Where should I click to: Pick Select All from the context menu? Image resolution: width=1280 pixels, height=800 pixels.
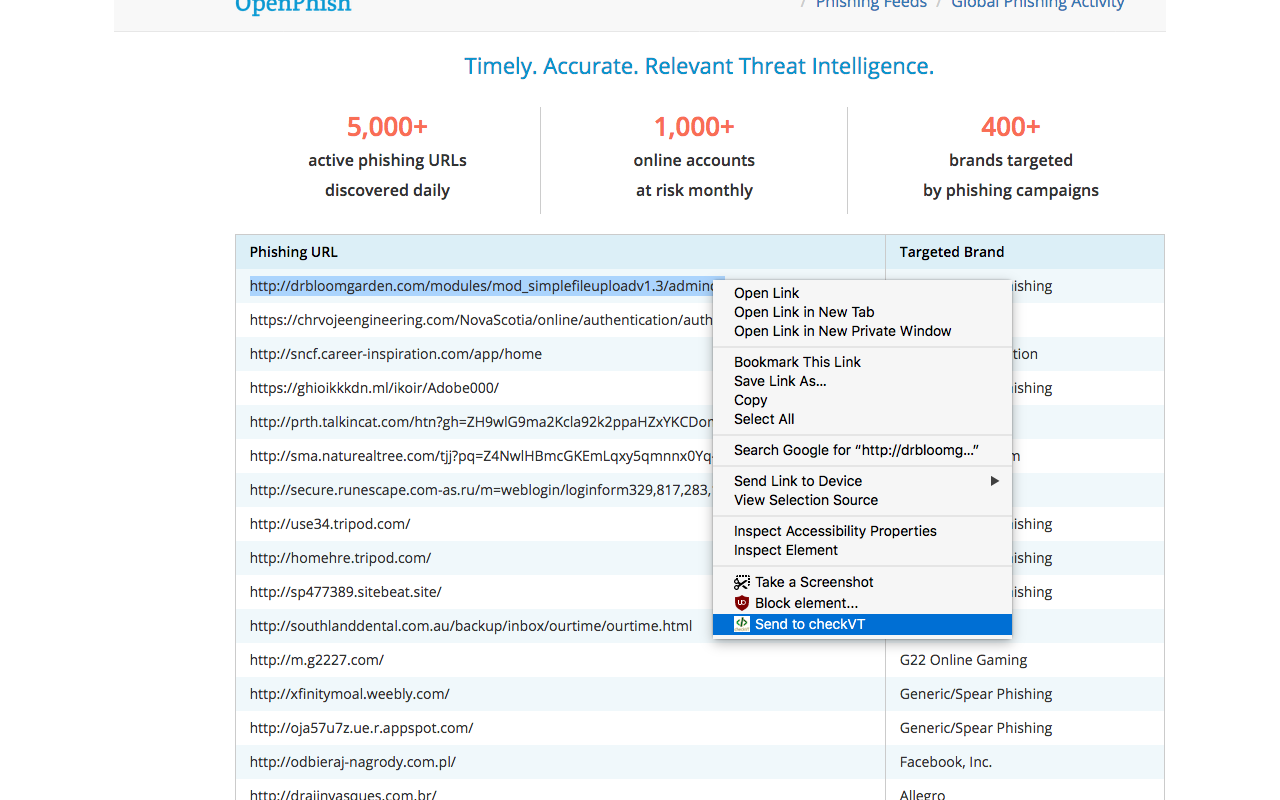(764, 419)
